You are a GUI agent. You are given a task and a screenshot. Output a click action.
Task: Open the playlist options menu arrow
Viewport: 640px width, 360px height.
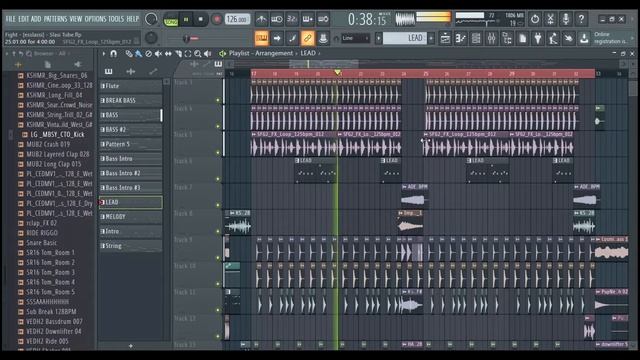(104, 53)
